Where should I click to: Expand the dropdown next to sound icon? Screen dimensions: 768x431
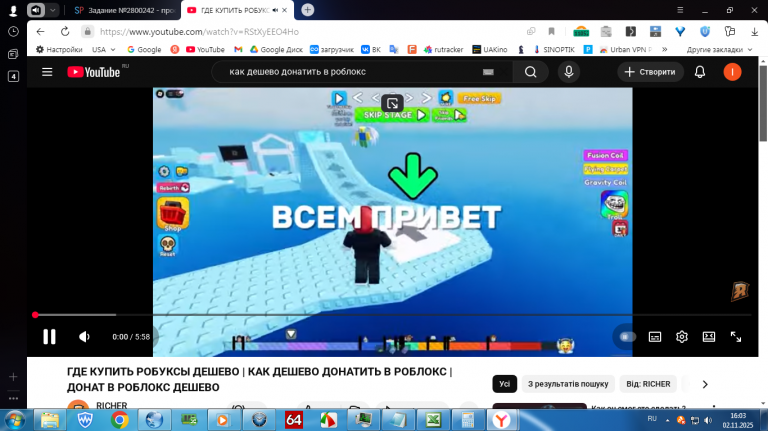point(52,10)
